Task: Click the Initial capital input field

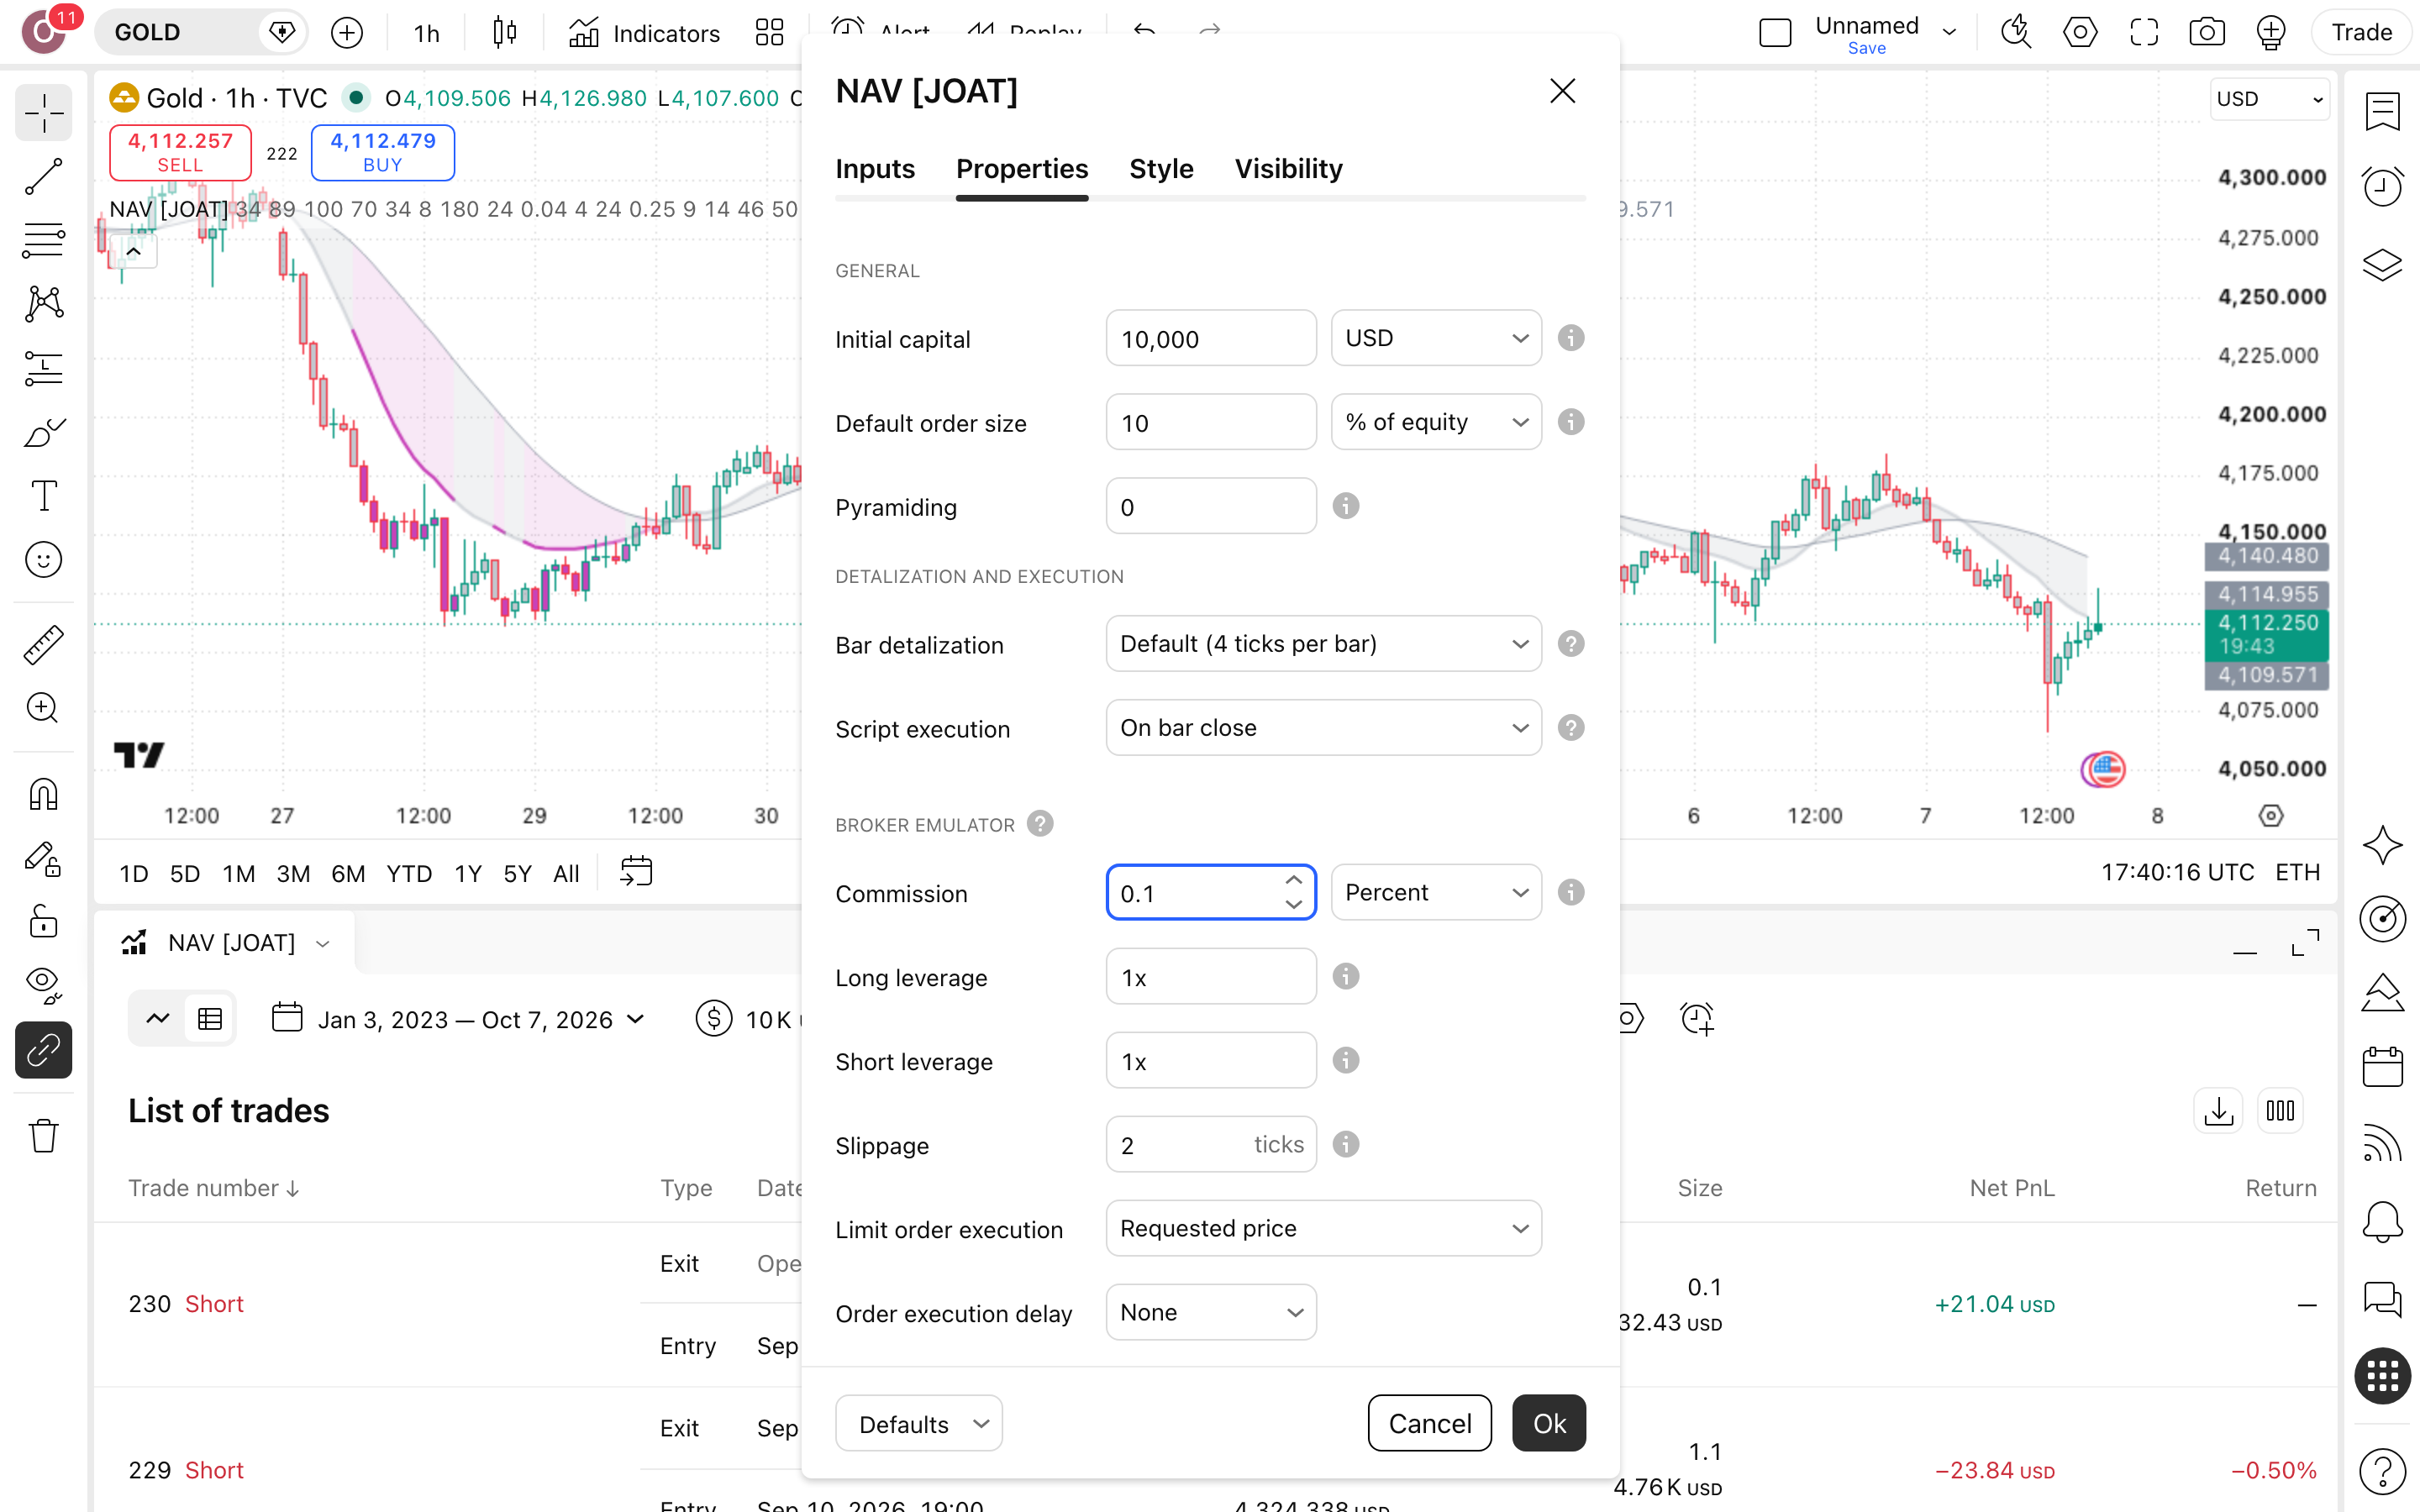Action: (x=1211, y=338)
